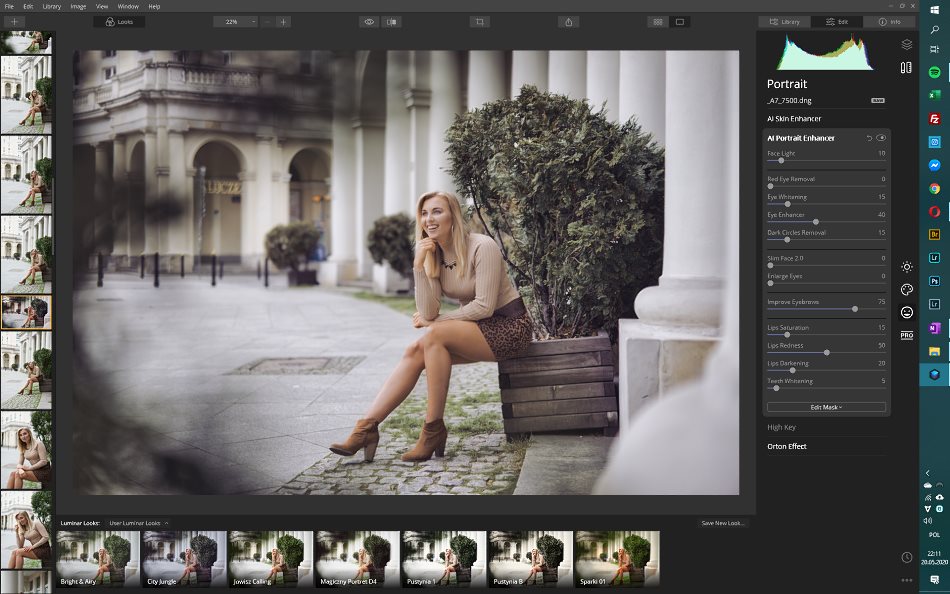This screenshot has width=950, height=594.
Task: Zoom in with the plus button
Action: (283, 22)
